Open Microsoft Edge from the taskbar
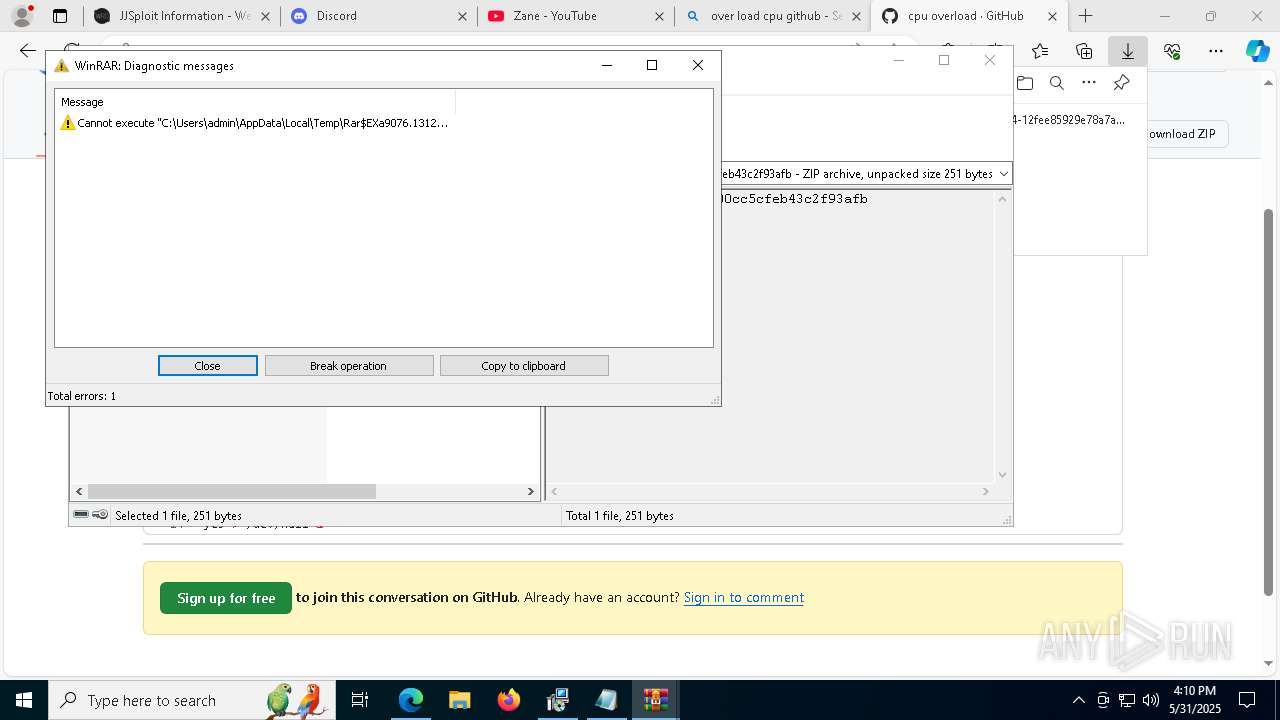This screenshot has width=1280, height=720. (x=411, y=700)
